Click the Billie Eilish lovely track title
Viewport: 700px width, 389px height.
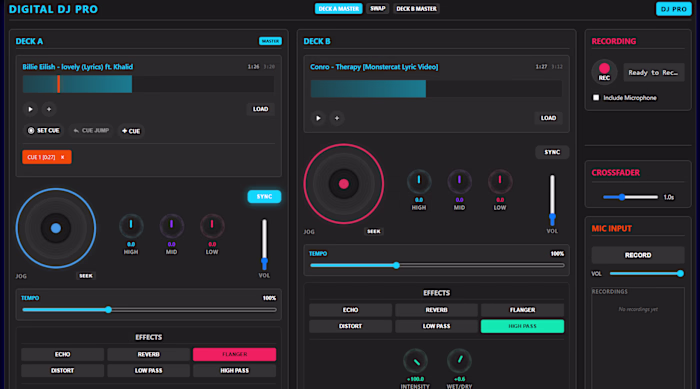click(78, 67)
